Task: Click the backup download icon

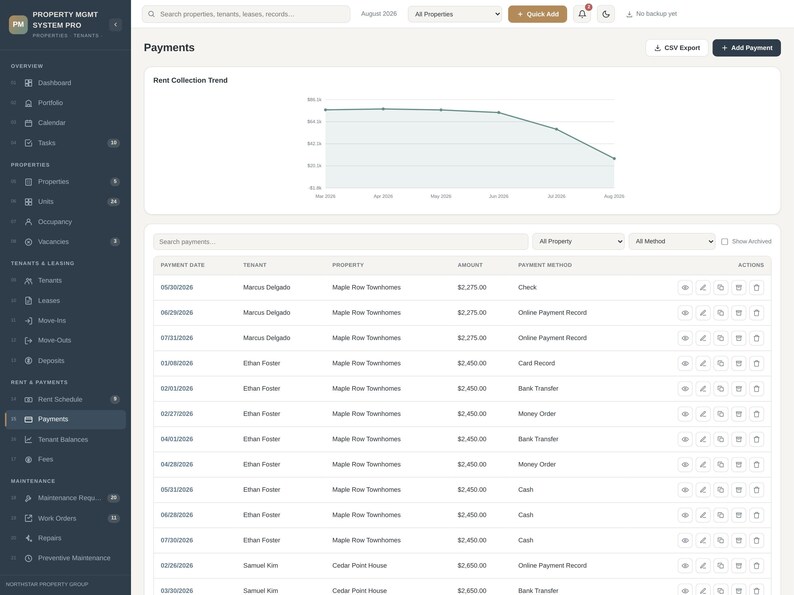Action: pos(629,14)
